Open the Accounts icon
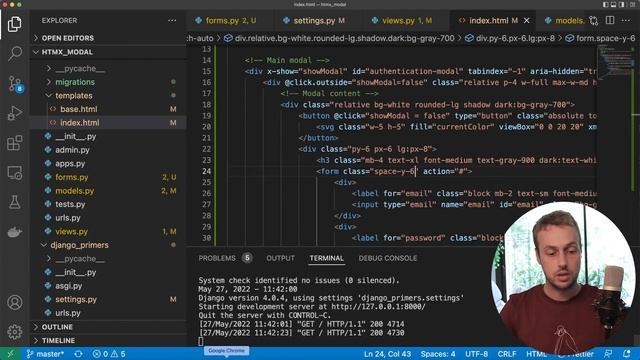This screenshot has width=640, height=360. (x=15, y=302)
